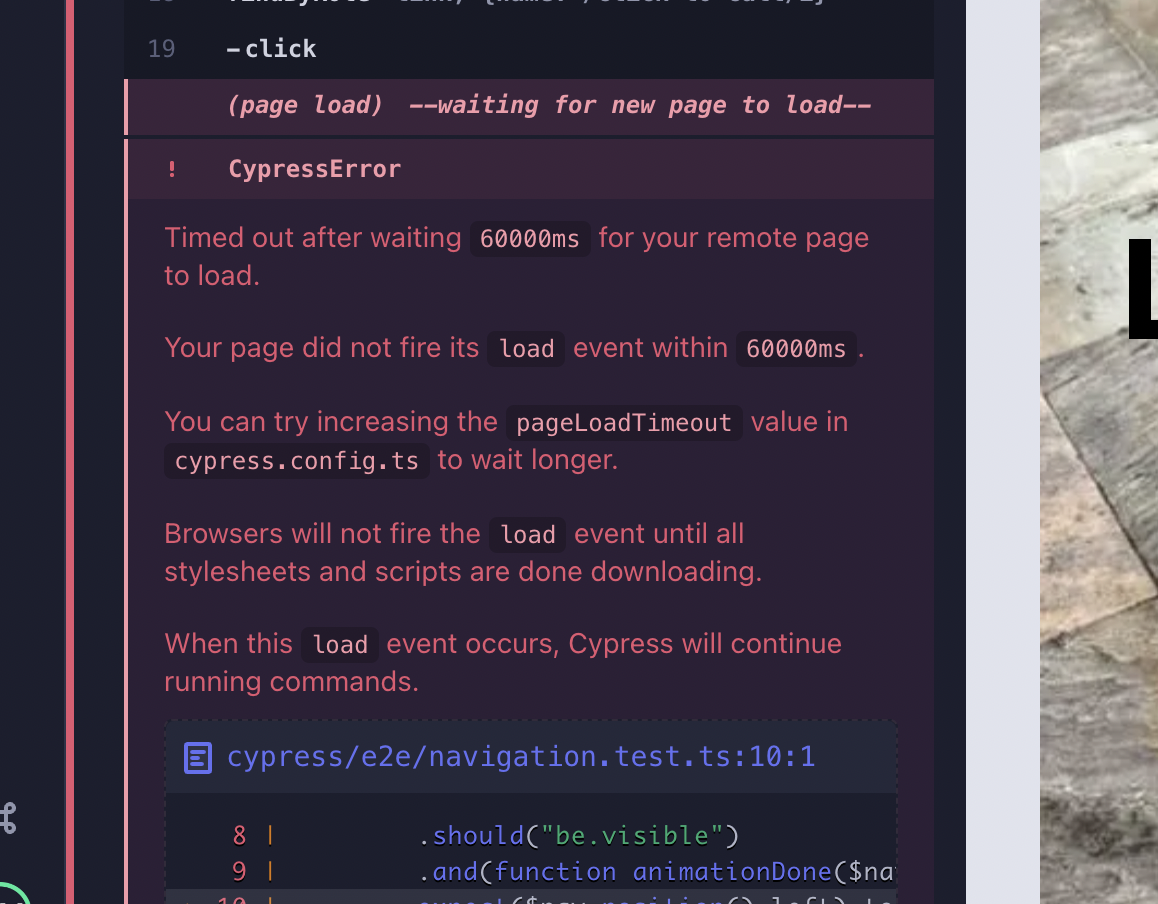1158x904 pixels.
Task: Click the first 60000ms timeout value
Action: click(530, 239)
